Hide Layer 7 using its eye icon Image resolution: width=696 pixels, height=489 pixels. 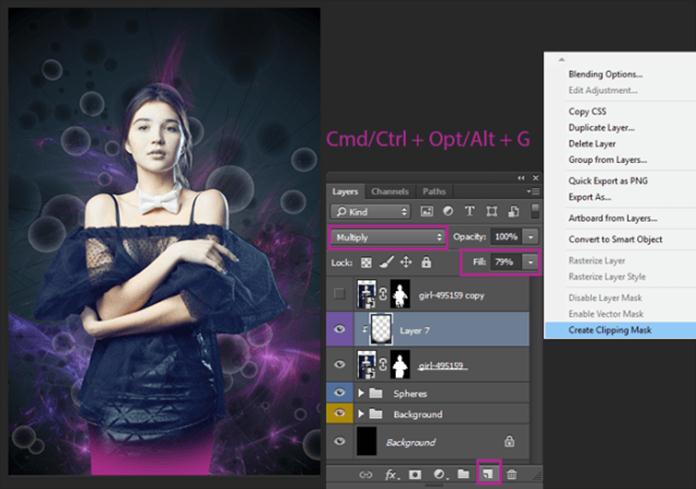pos(342,327)
